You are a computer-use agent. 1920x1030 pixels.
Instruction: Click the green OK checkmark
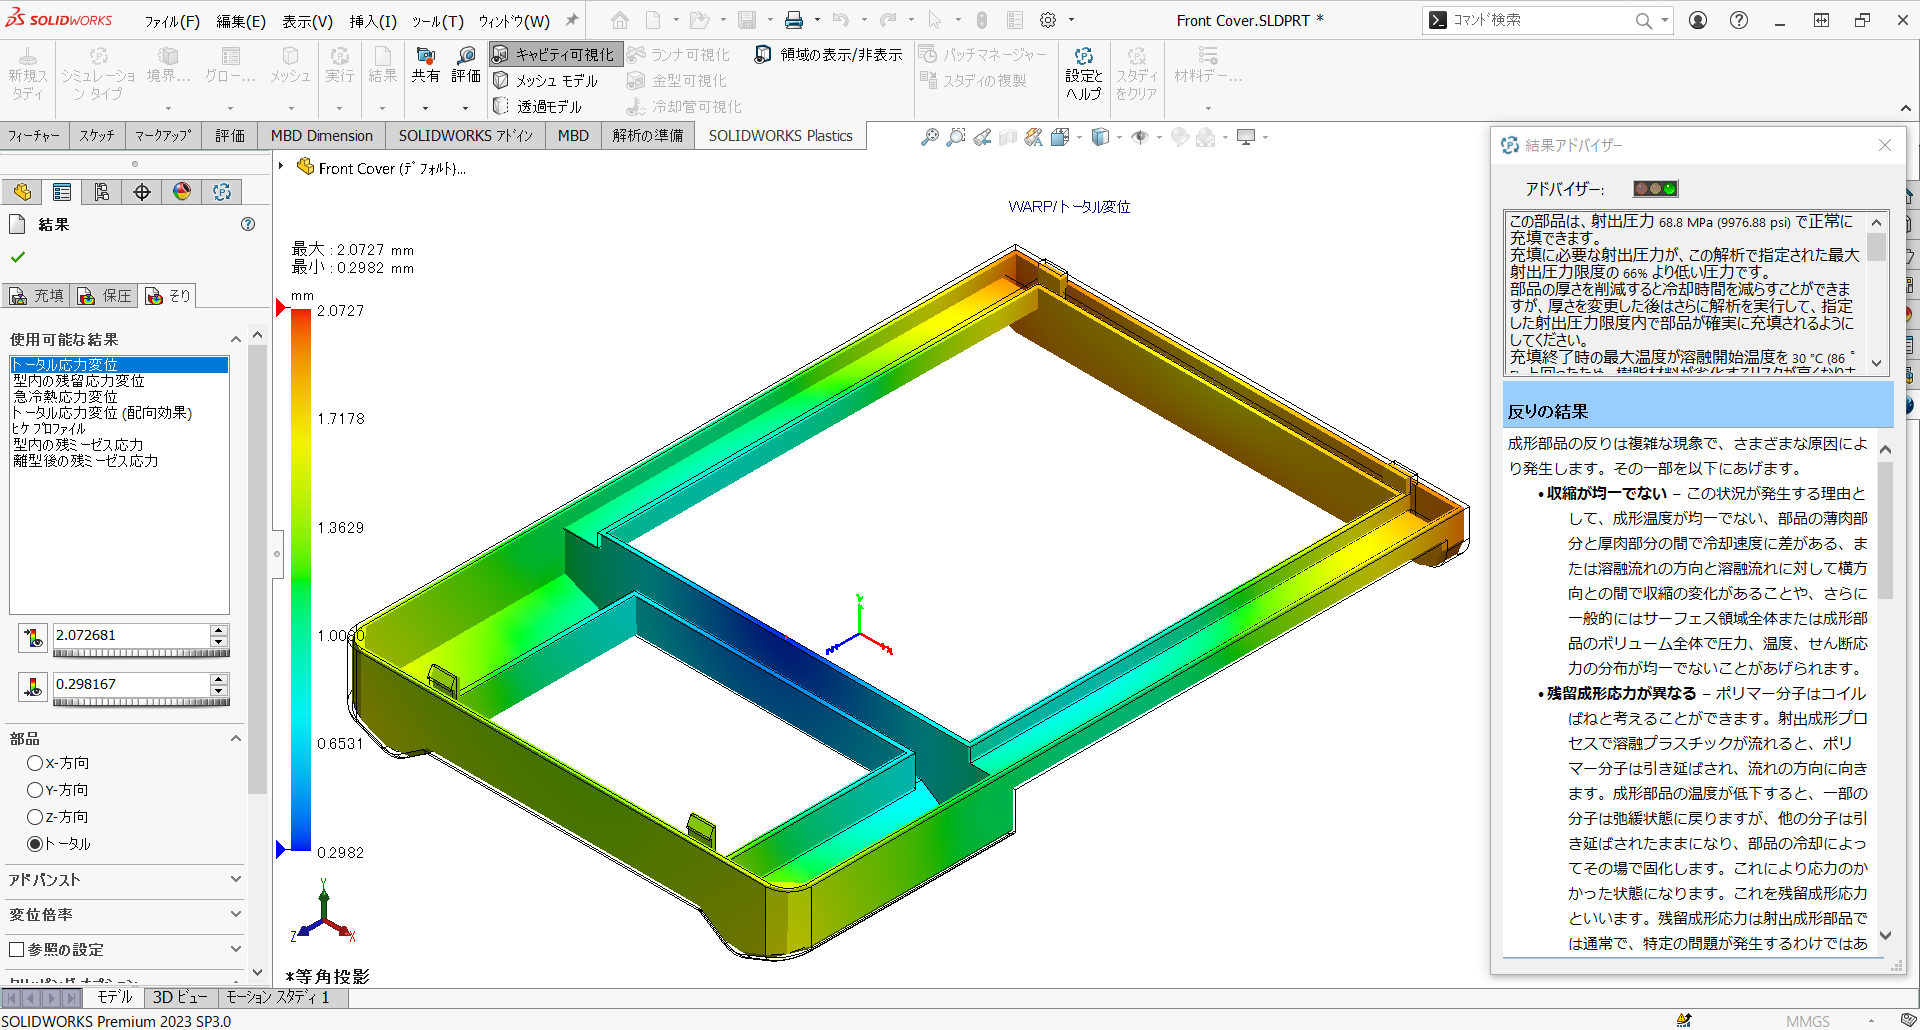tap(17, 257)
